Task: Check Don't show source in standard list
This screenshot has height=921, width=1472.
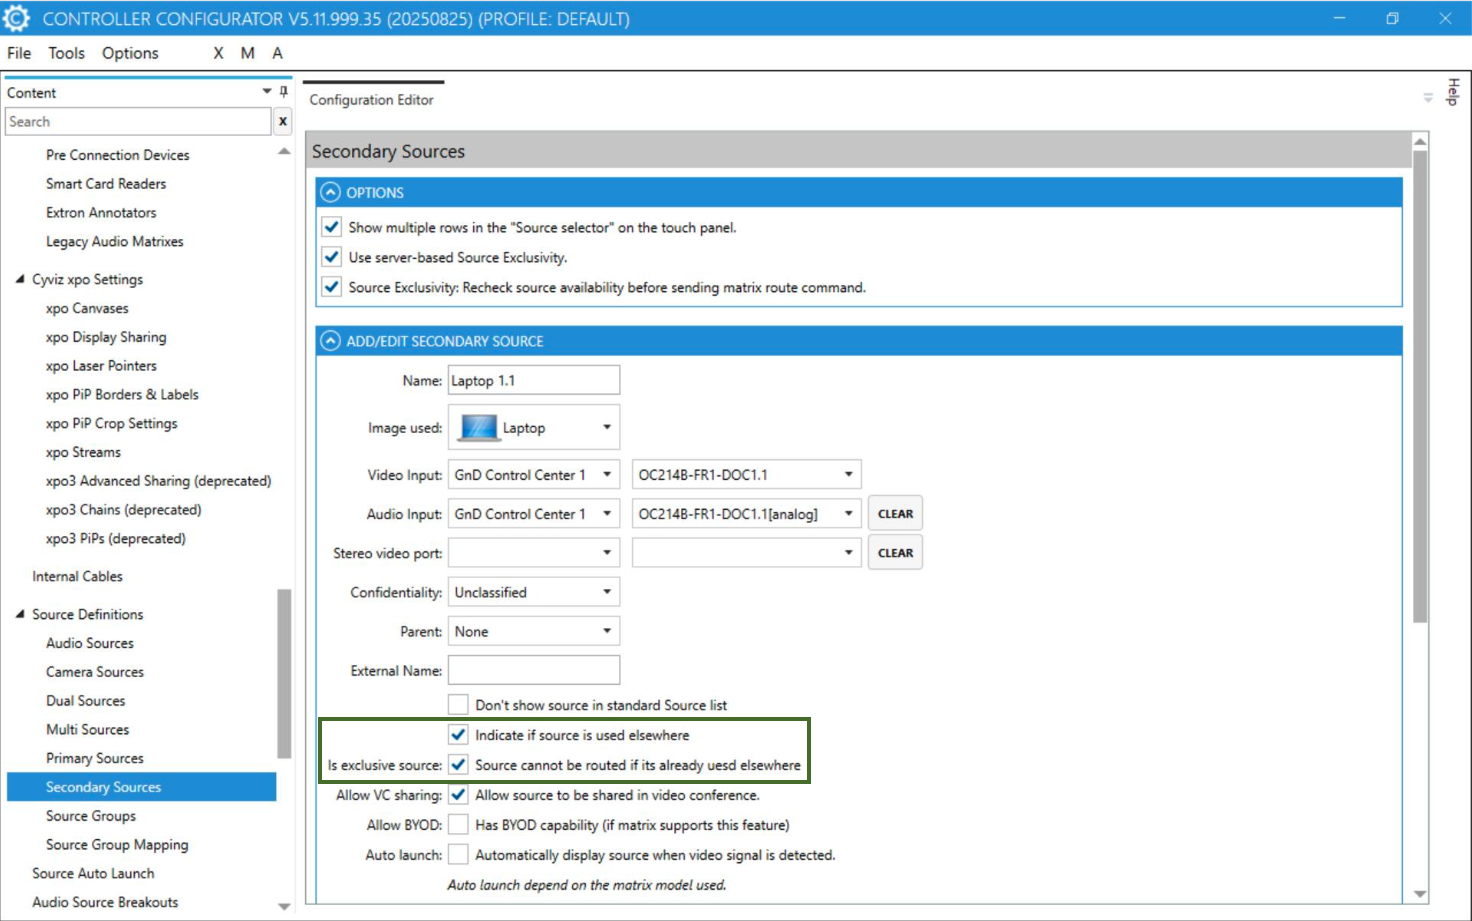Action: [458, 705]
